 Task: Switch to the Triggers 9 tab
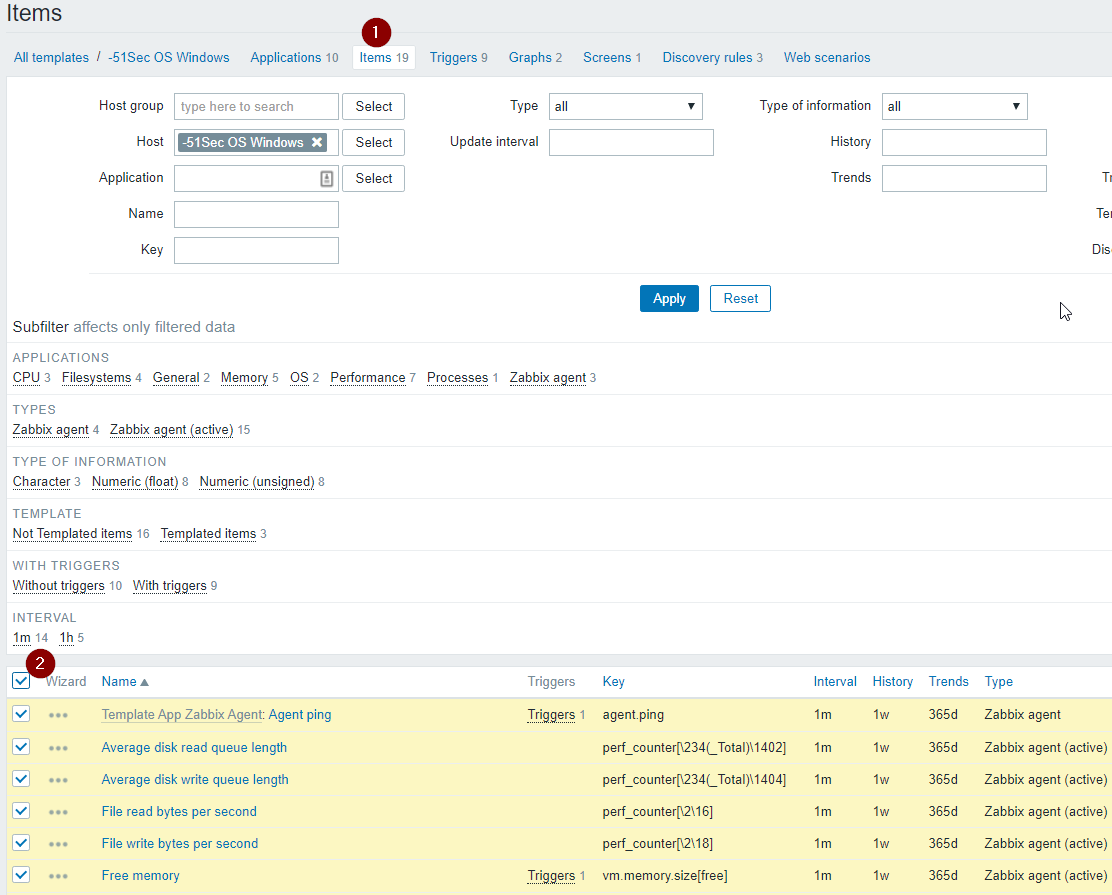click(x=458, y=57)
